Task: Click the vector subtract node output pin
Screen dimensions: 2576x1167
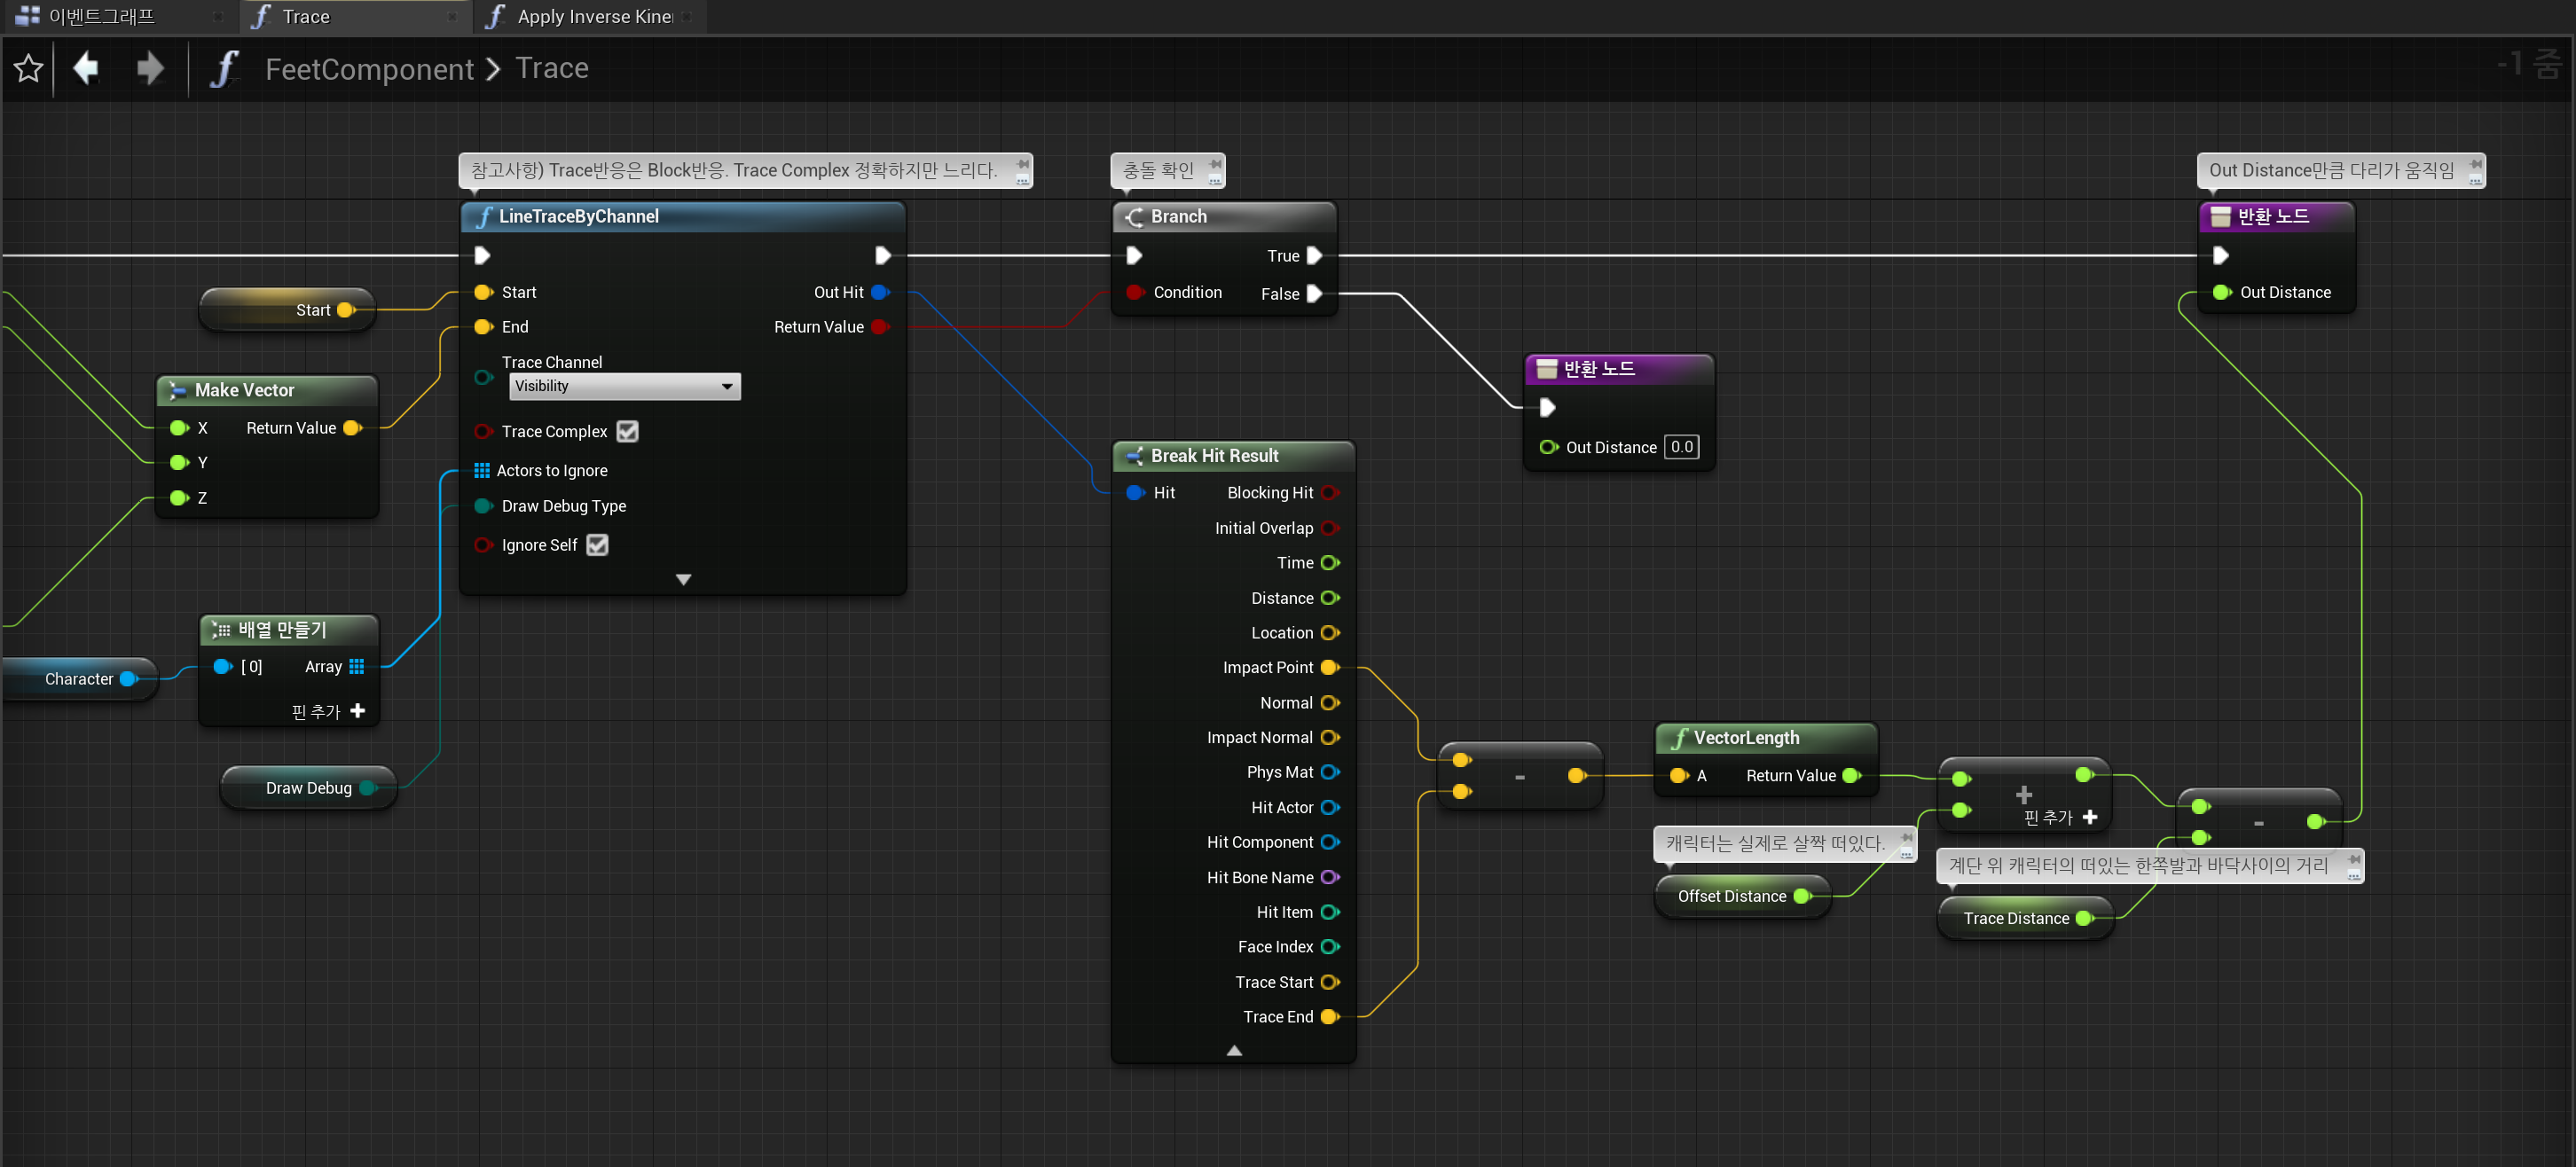Action: (x=1576, y=775)
